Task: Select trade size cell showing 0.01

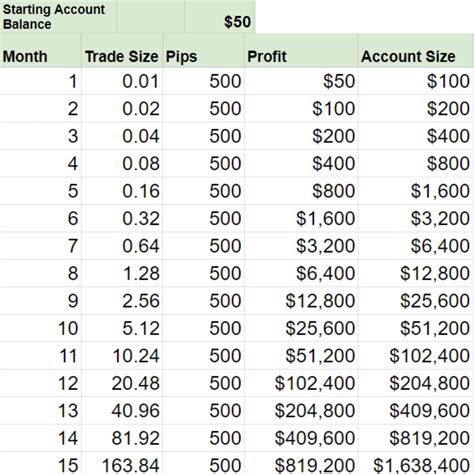Action: (122, 82)
